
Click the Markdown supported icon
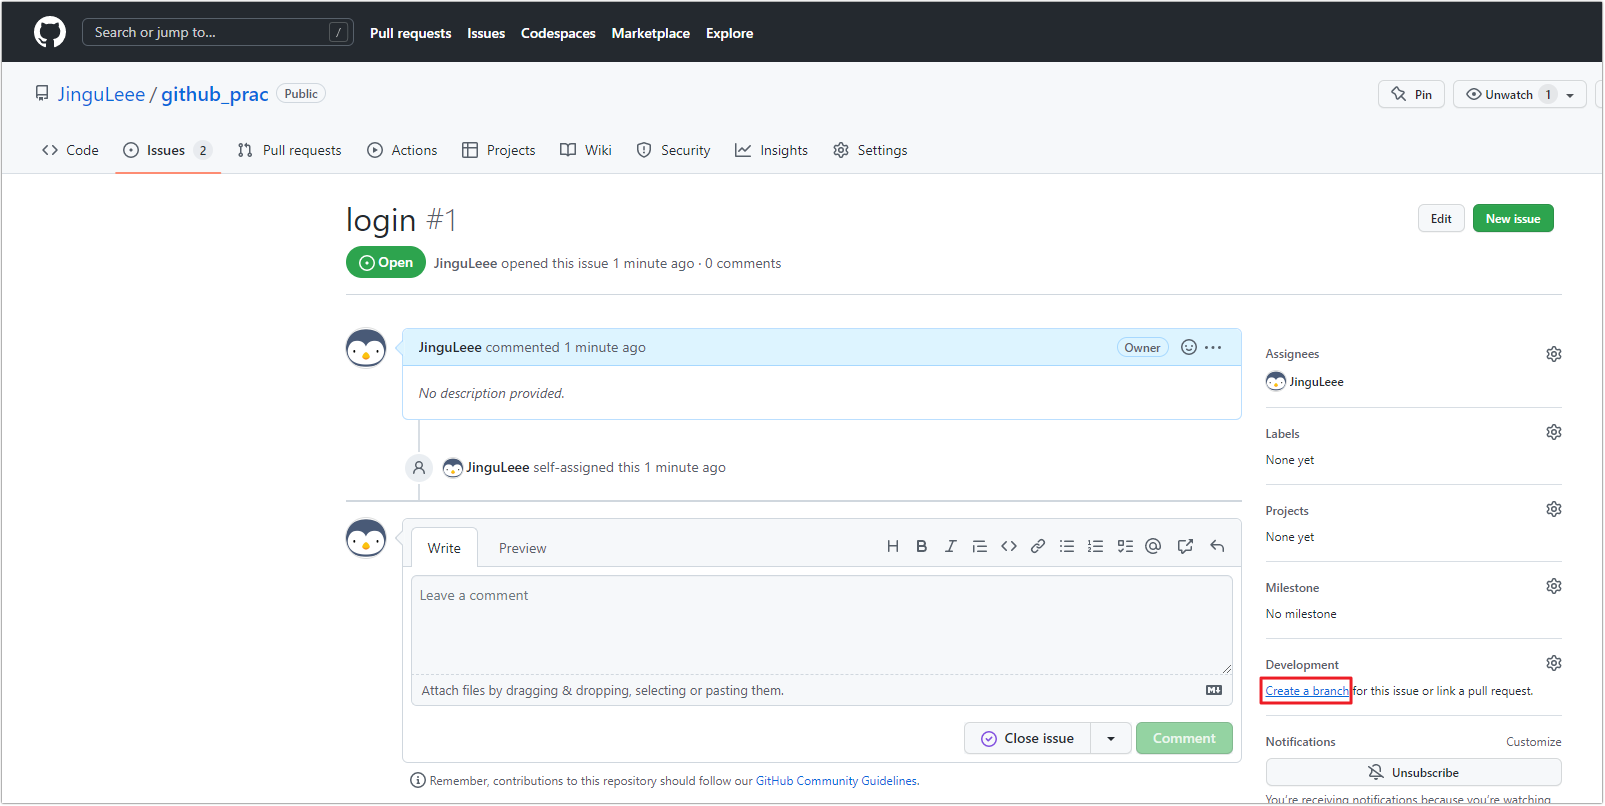1214,690
